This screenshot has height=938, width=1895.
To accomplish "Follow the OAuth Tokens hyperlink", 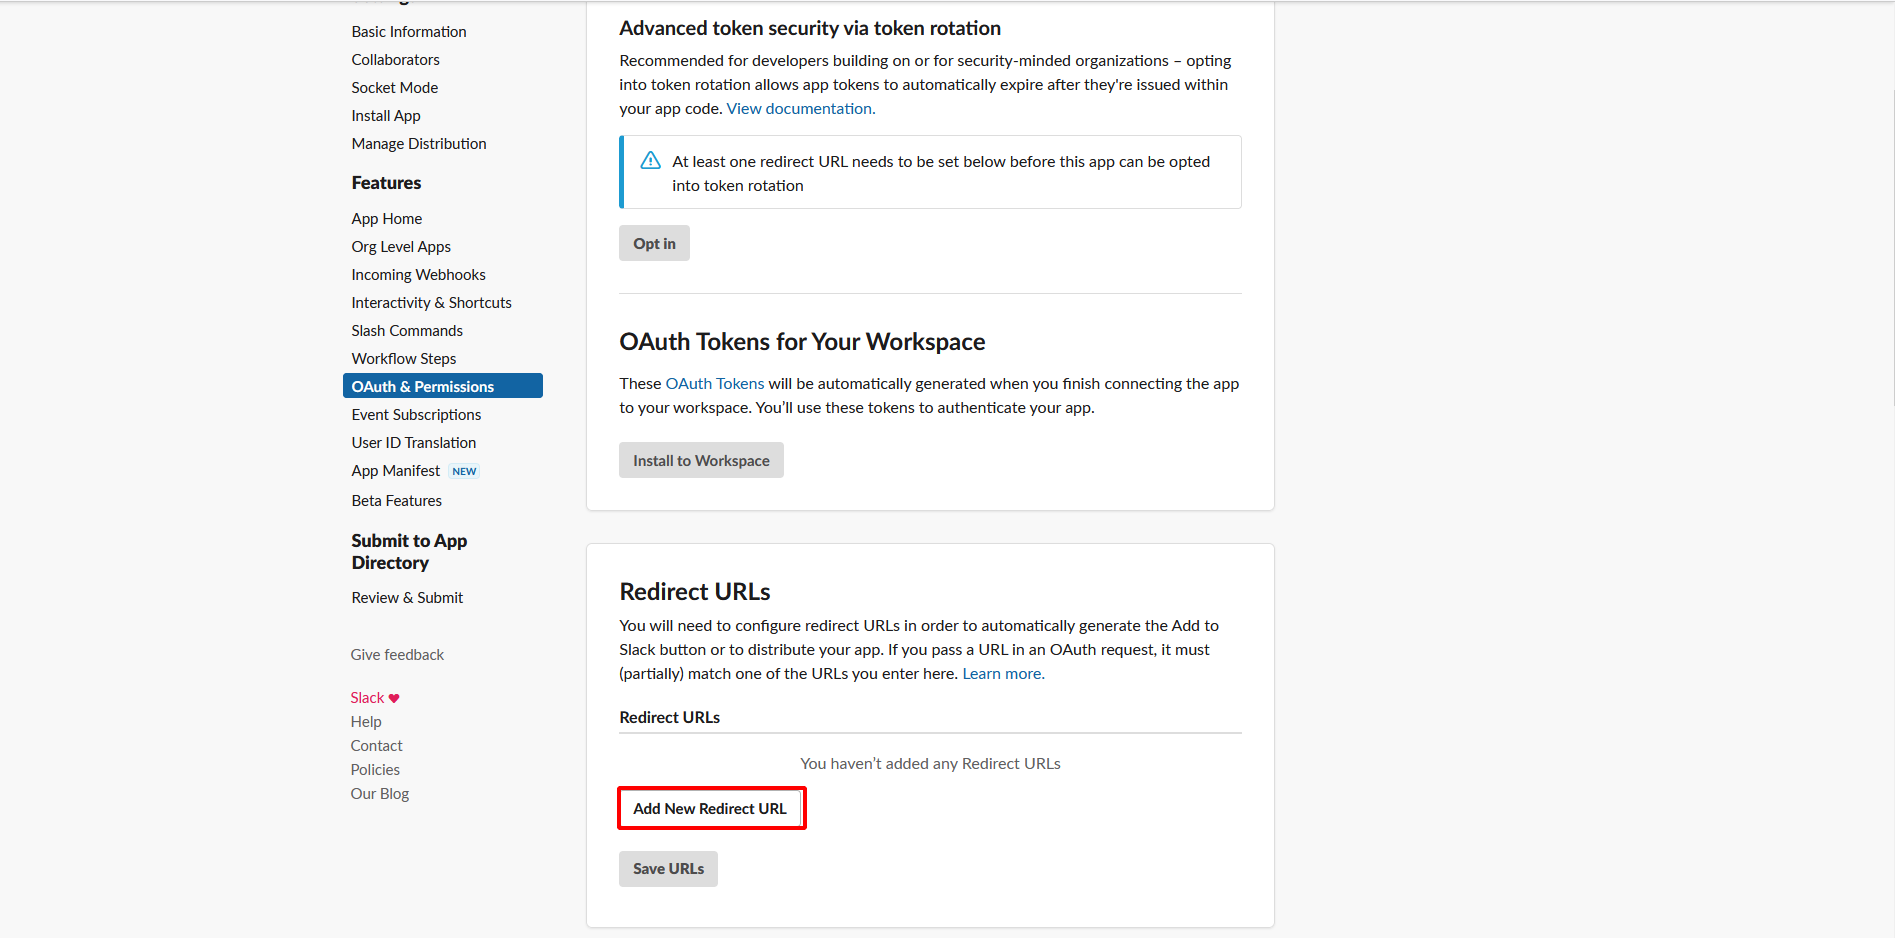I will click(714, 383).
